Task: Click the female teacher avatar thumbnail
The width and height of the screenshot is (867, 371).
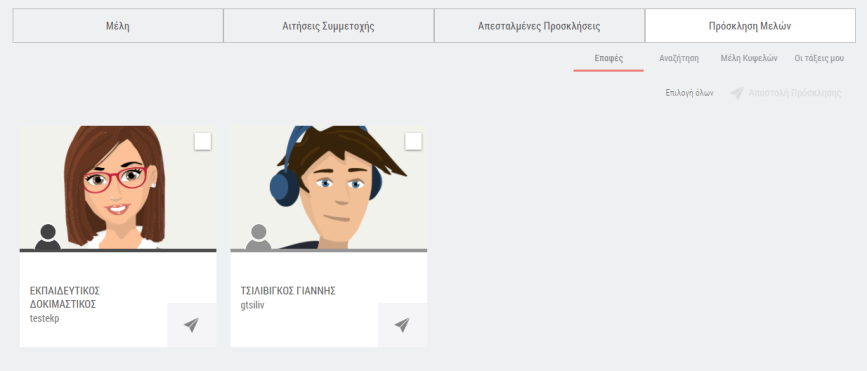Action: click(118, 188)
